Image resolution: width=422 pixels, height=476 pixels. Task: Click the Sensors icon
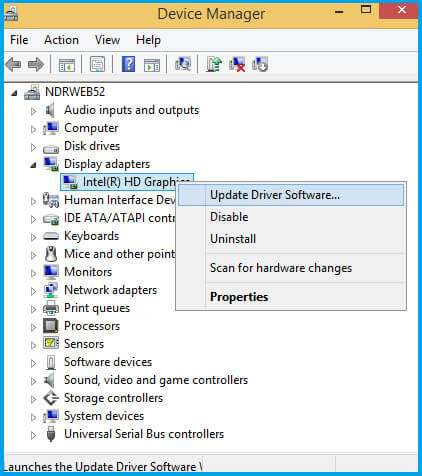coord(51,344)
